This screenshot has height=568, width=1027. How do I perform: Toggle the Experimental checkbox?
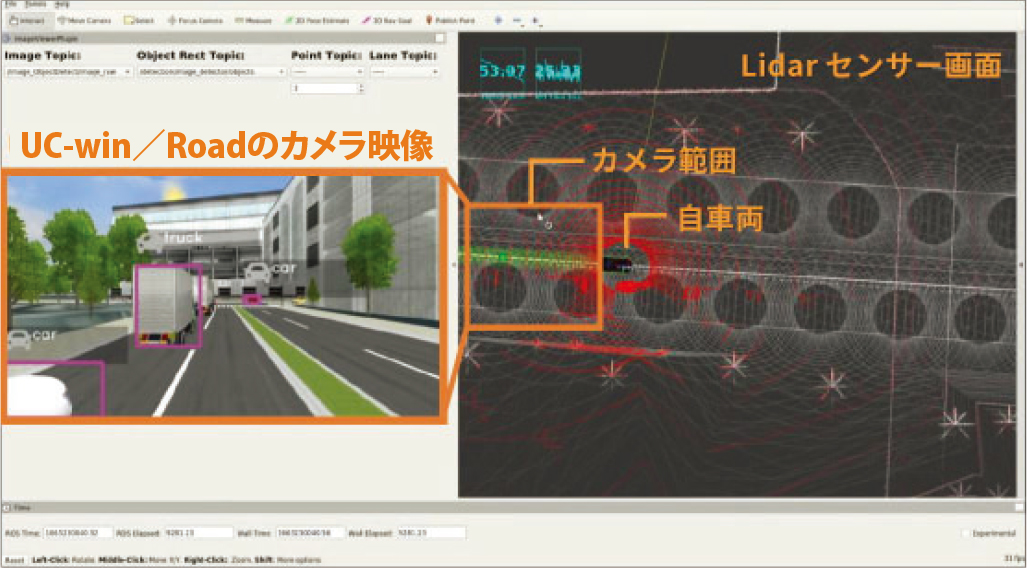point(966,534)
